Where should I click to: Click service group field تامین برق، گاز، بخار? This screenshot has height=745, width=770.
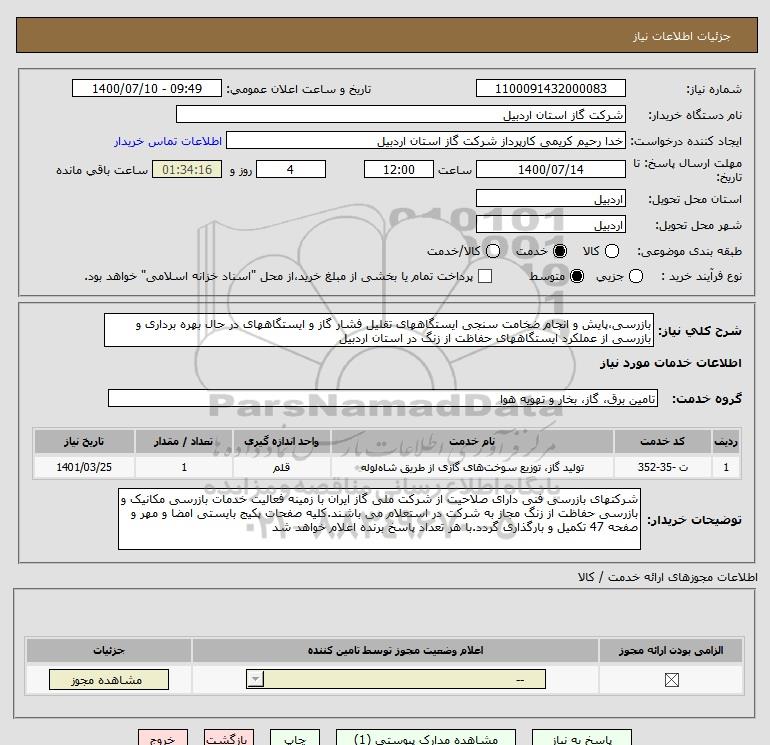pos(383,398)
